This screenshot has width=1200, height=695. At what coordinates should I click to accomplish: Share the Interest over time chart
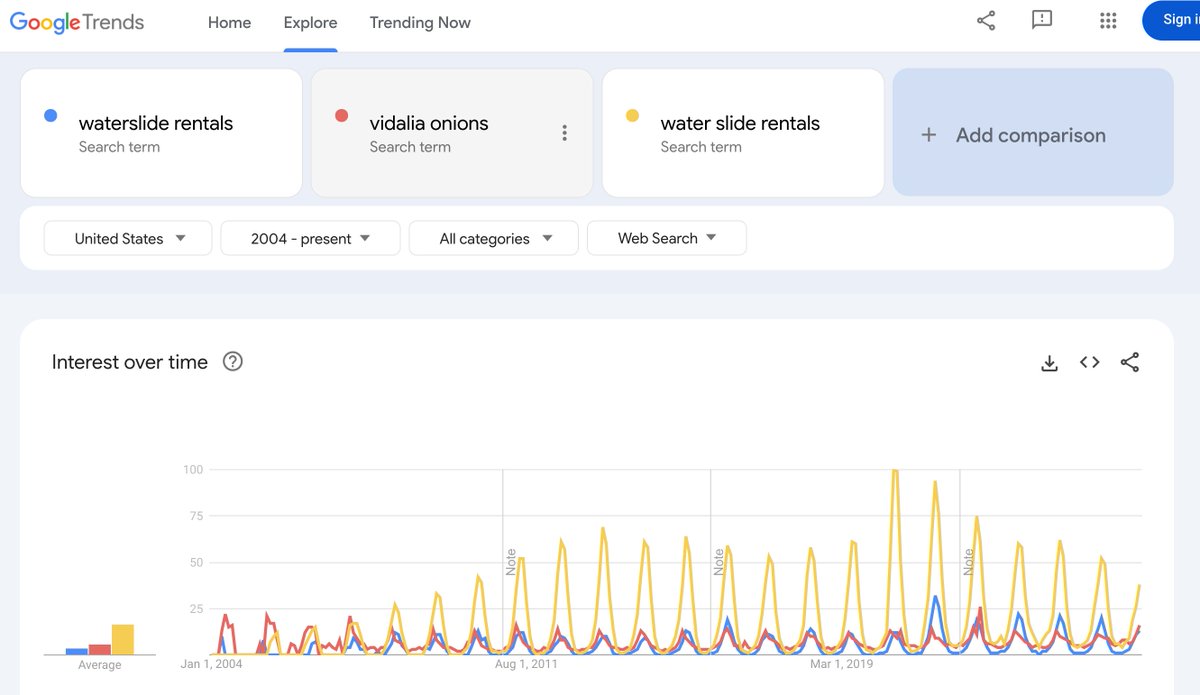[x=1130, y=362]
